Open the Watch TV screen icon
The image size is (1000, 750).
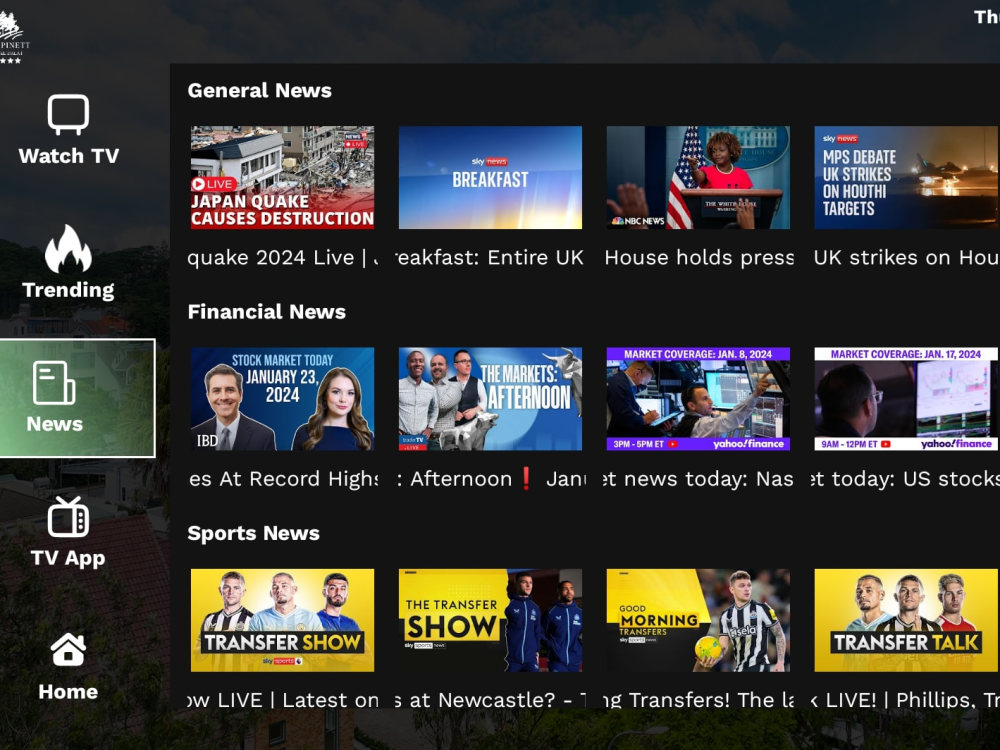[x=68, y=115]
